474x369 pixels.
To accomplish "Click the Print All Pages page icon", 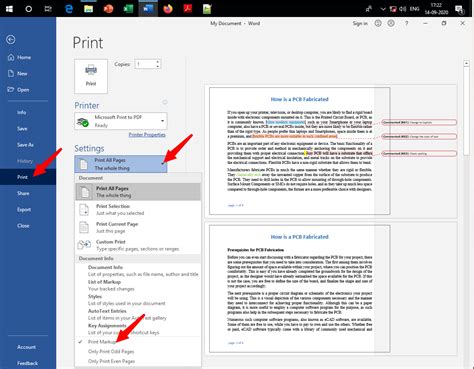I will [x=85, y=192].
